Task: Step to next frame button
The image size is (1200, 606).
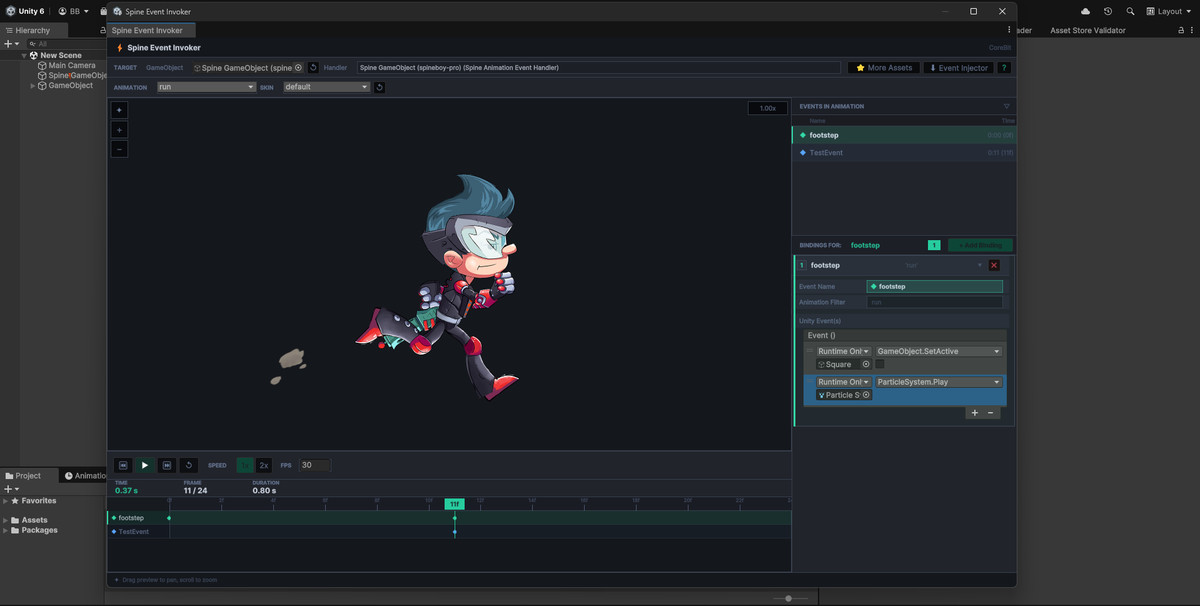Action: coord(167,465)
